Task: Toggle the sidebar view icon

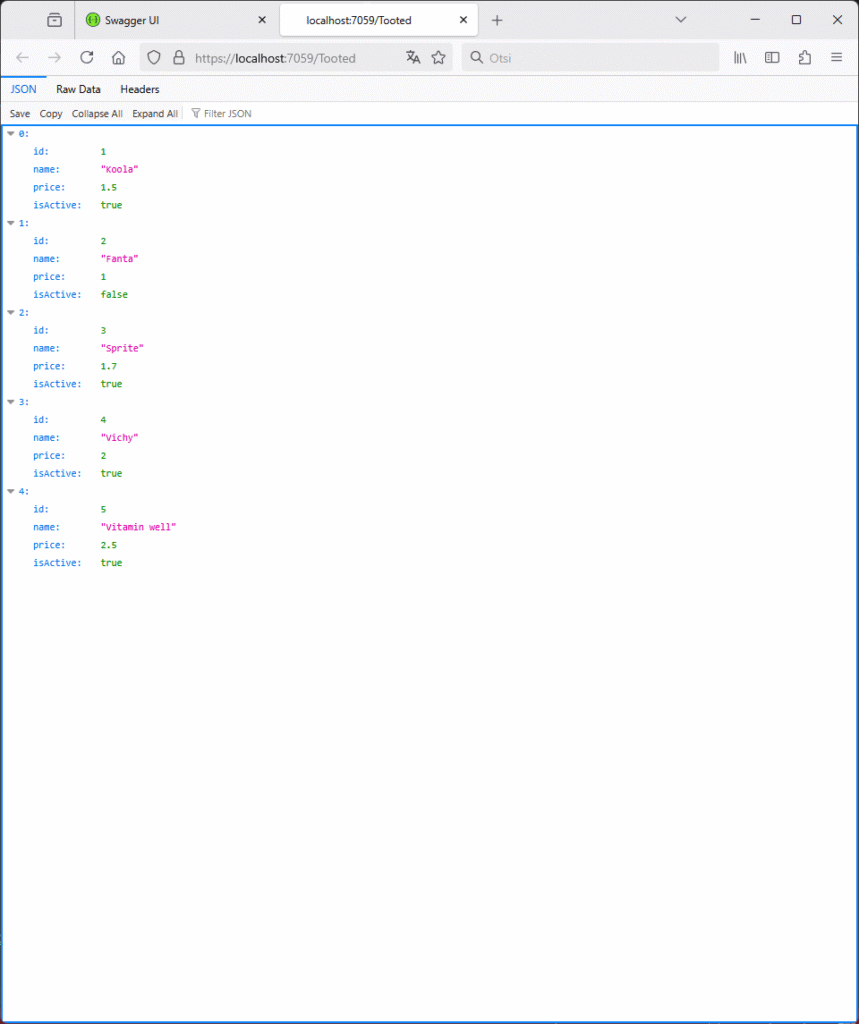Action: (x=772, y=58)
